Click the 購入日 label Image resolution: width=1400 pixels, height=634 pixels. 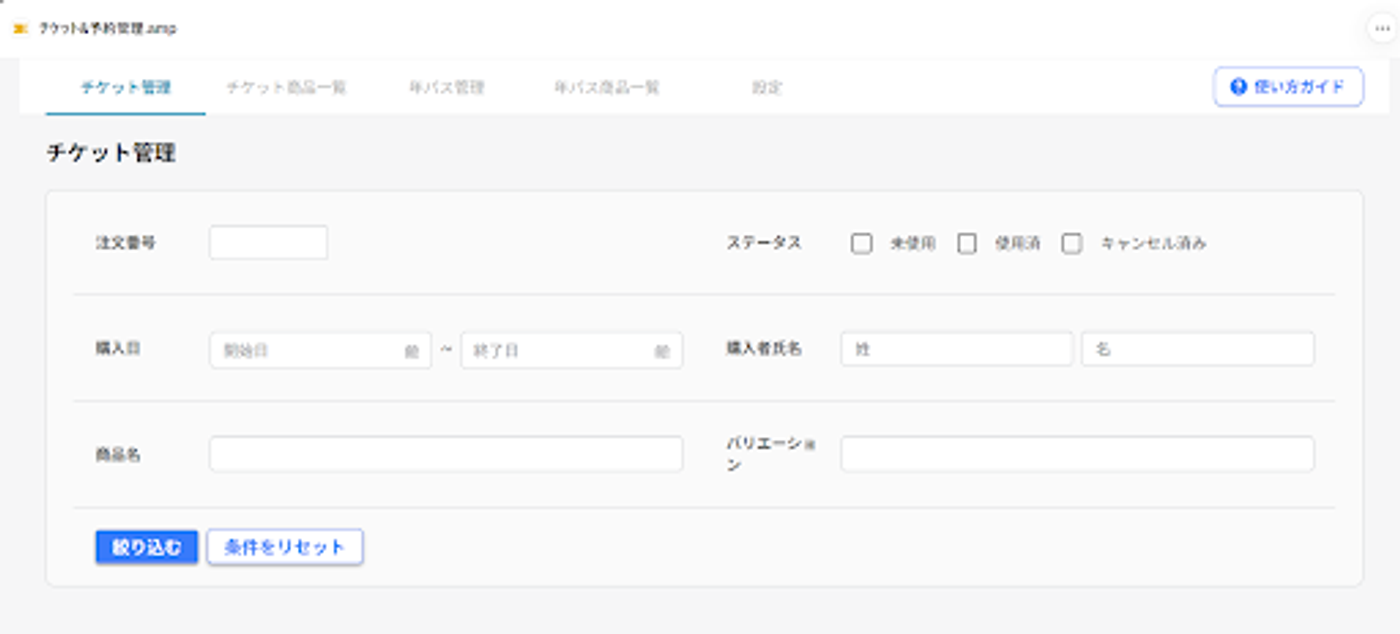tap(117, 349)
